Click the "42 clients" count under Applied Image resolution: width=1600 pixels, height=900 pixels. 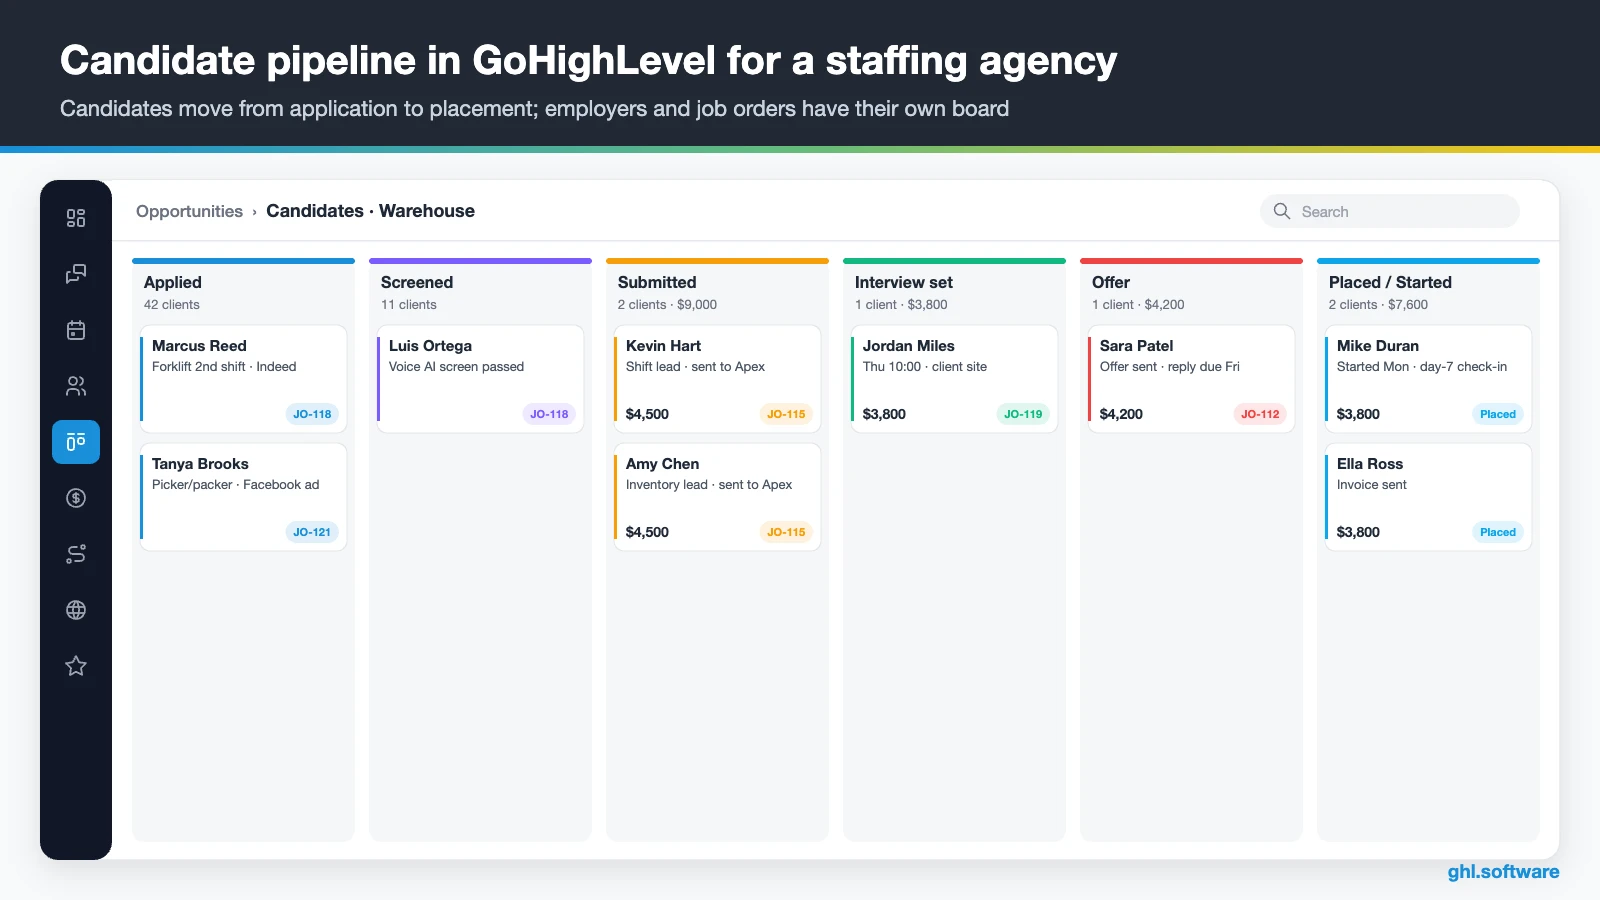(x=172, y=305)
